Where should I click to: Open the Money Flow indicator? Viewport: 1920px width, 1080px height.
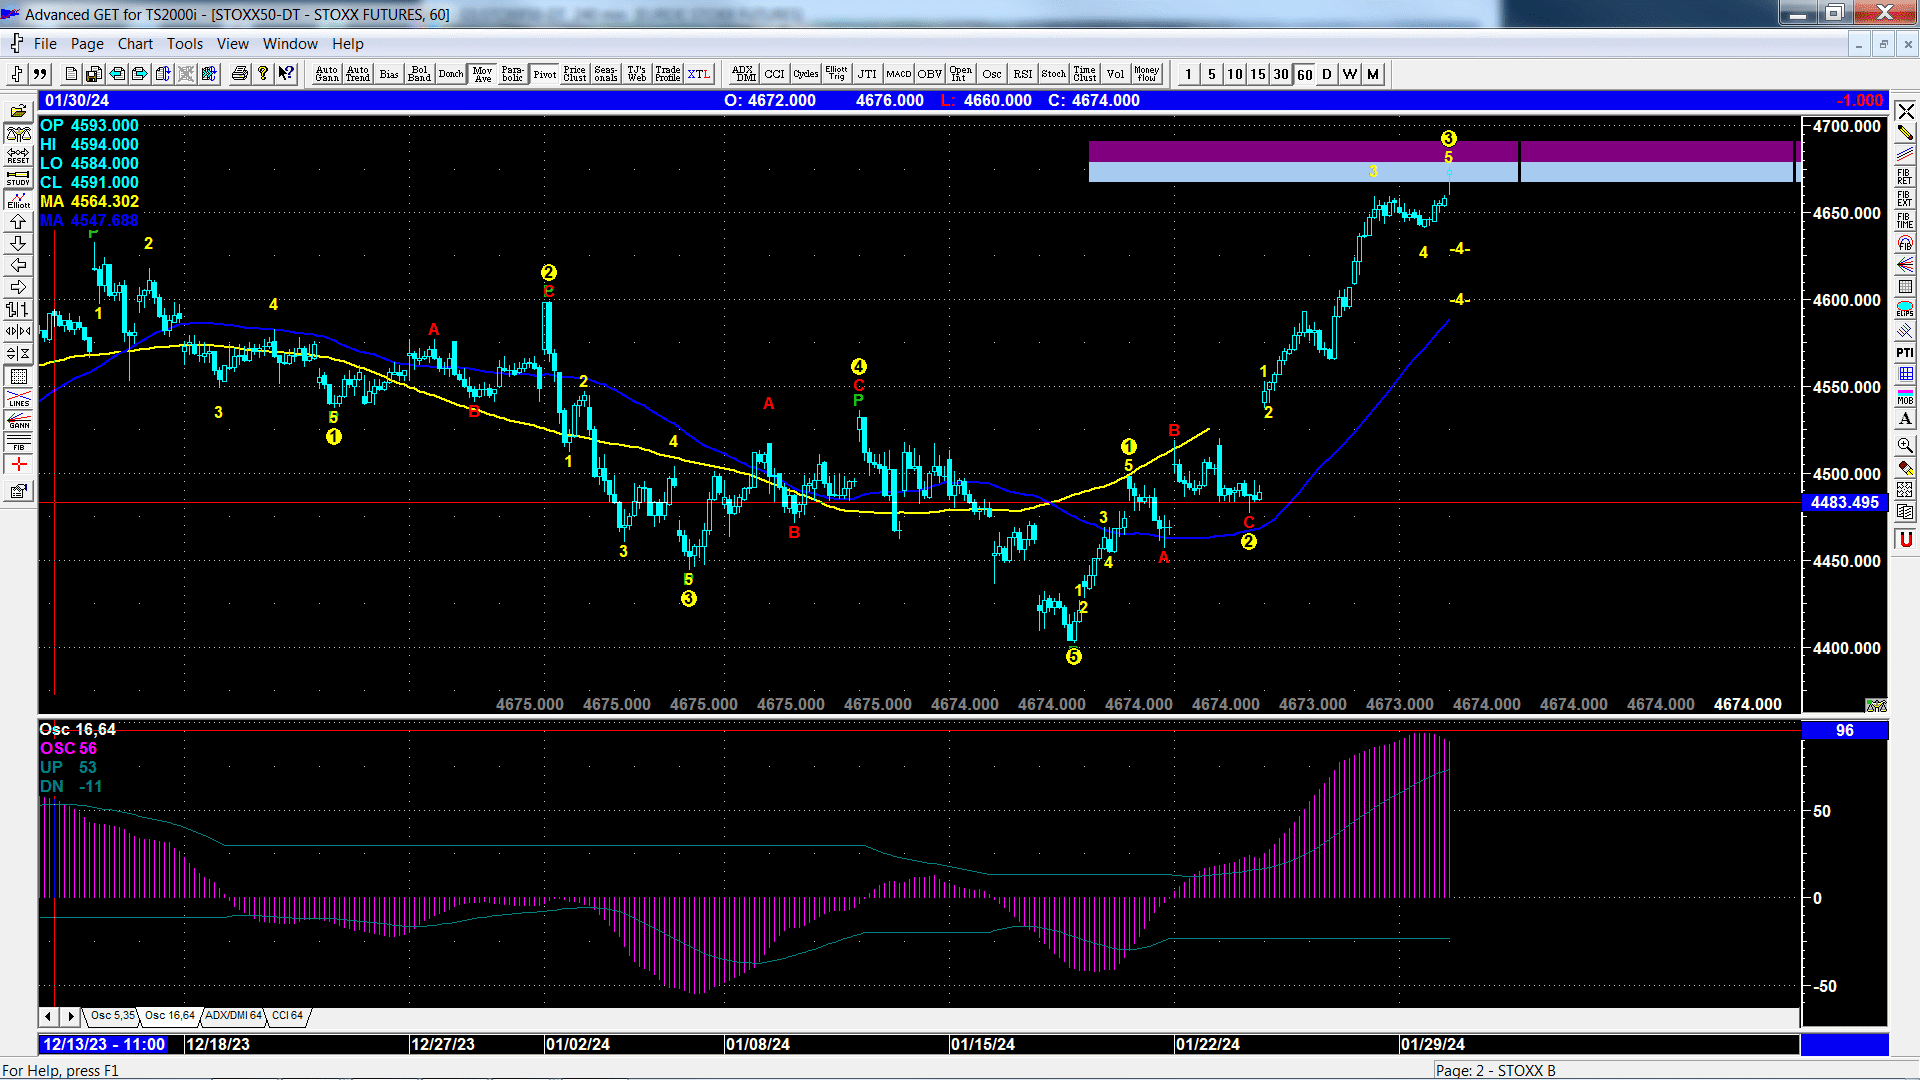pyautogui.click(x=1147, y=74)
